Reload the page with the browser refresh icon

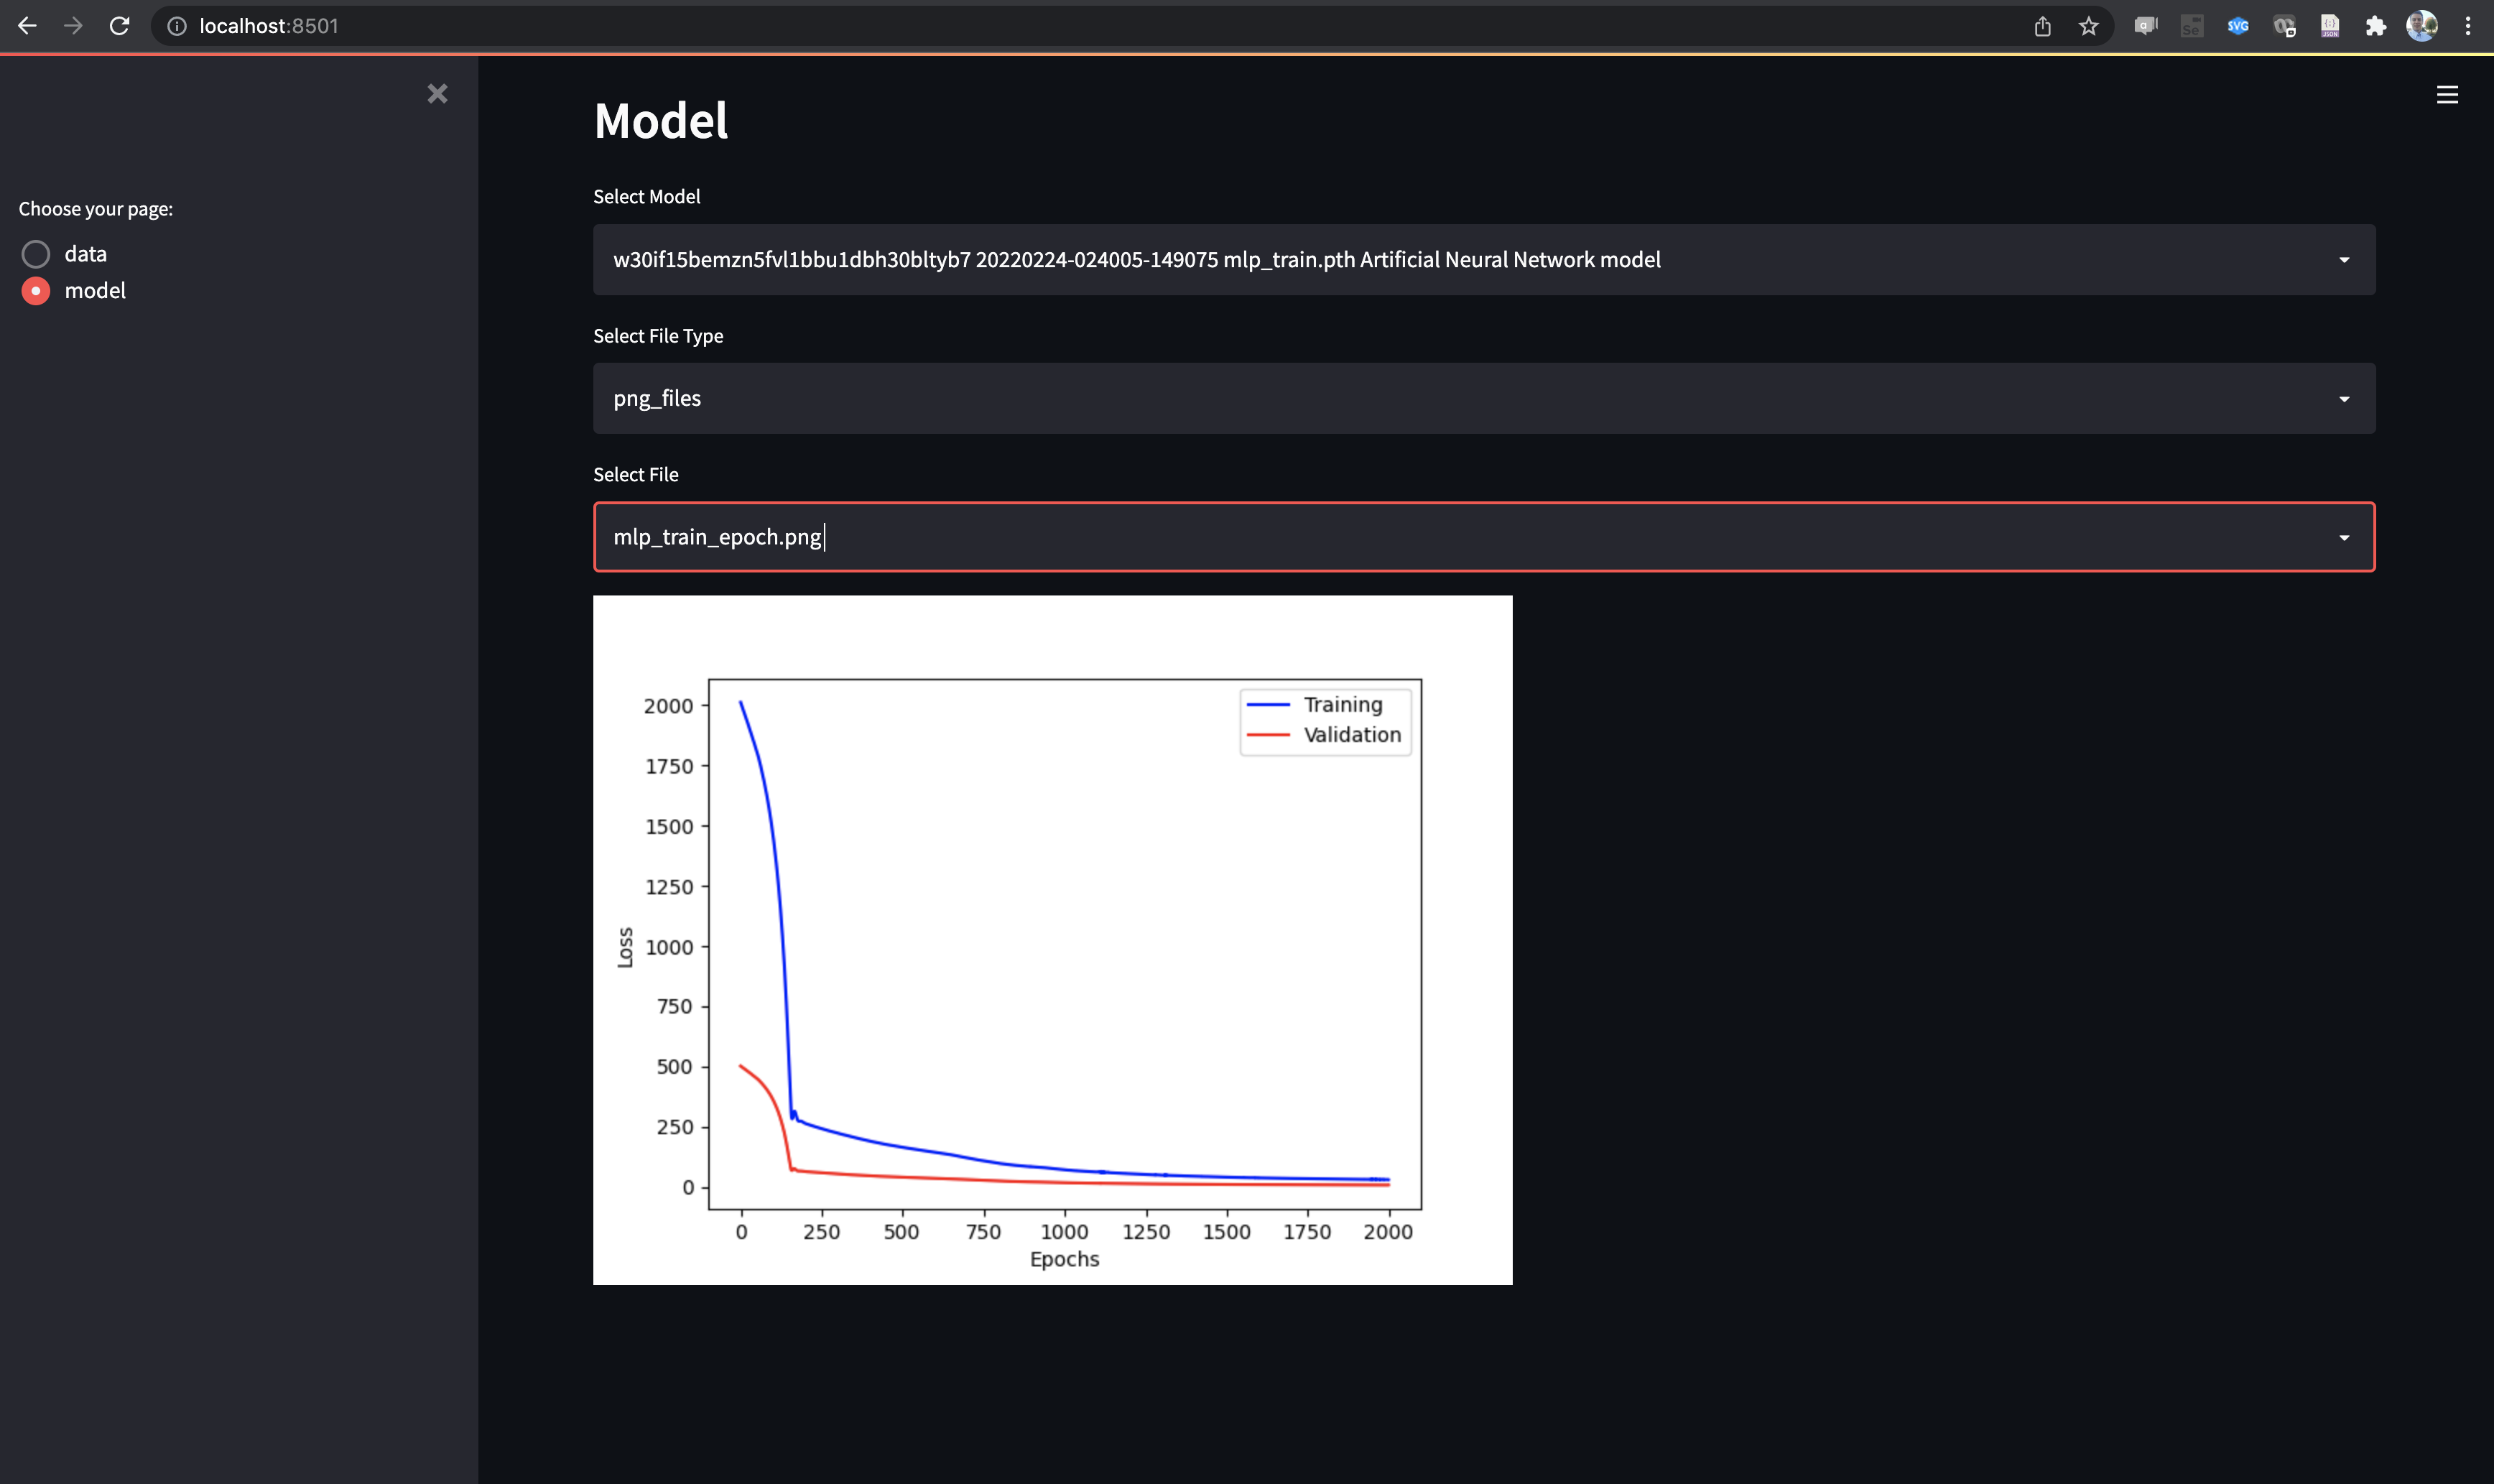pos(119,26)
